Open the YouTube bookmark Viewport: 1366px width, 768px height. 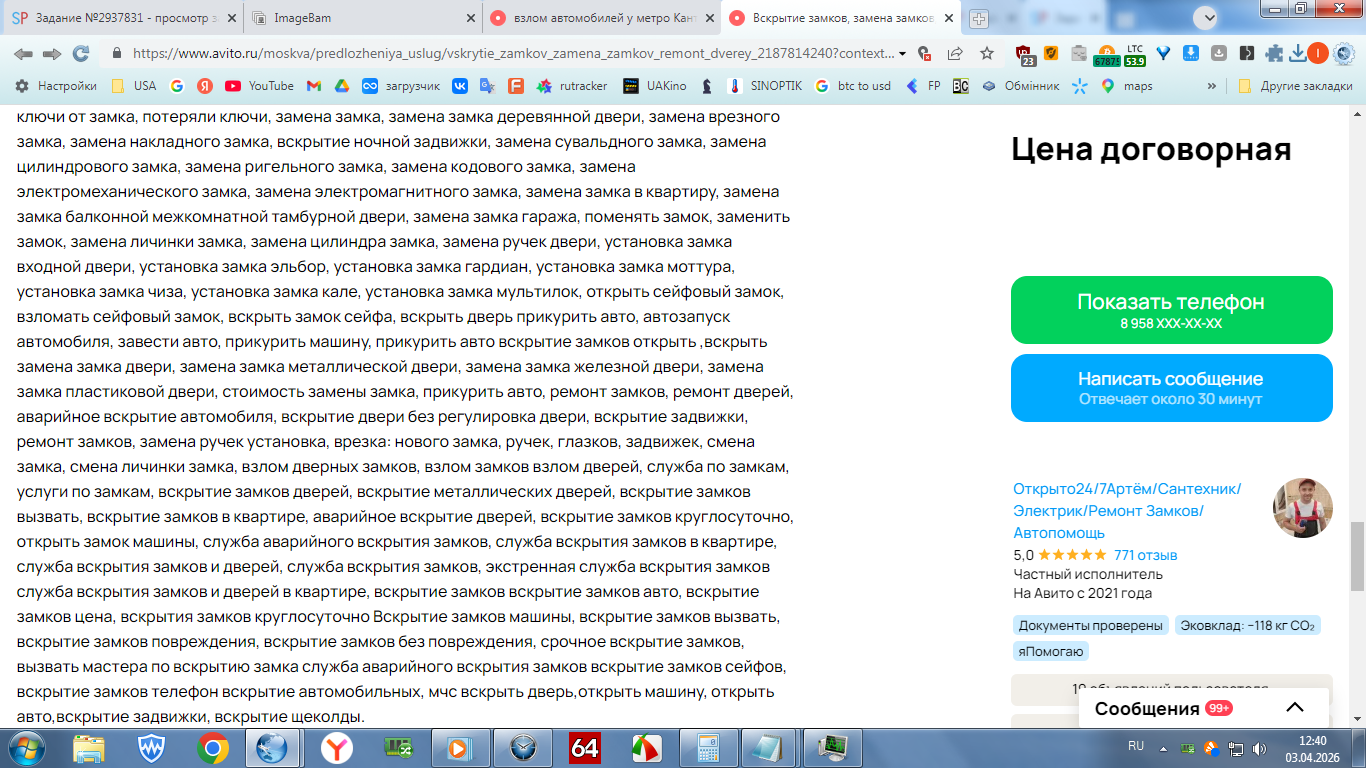tap(259, 86)
